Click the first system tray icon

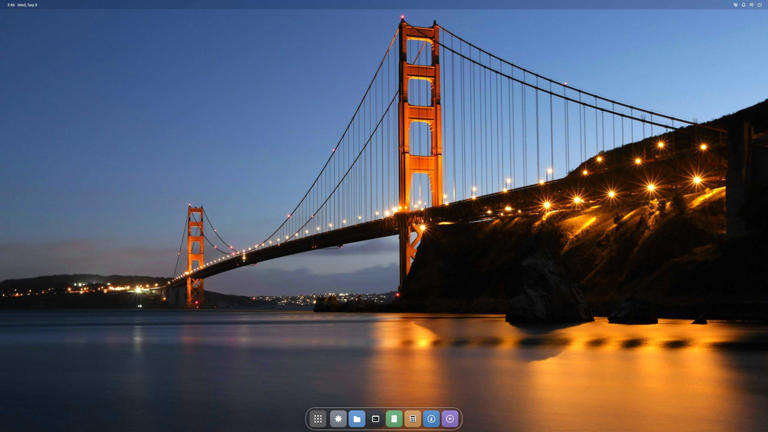[x=735, y=5]
